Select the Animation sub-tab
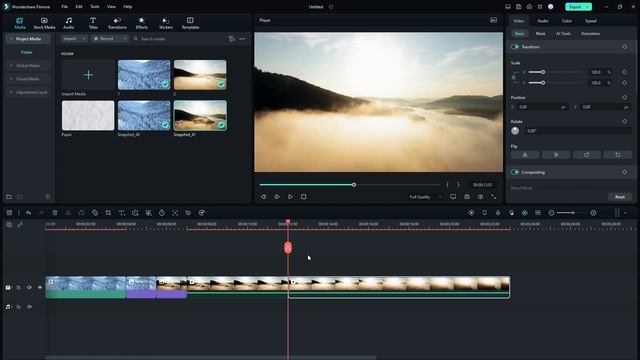This screenshot has height=360, width=640. (590, 33)
